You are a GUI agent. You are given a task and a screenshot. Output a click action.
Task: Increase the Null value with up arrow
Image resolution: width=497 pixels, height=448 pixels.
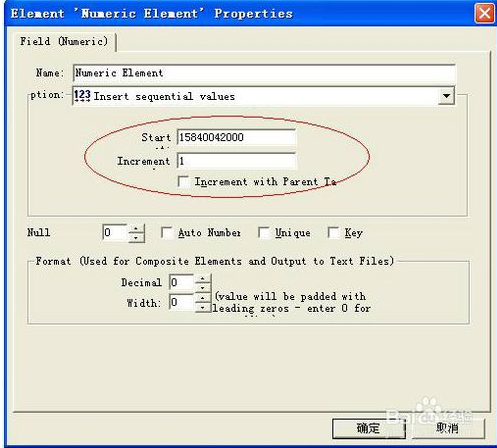(x=136, y=228)
